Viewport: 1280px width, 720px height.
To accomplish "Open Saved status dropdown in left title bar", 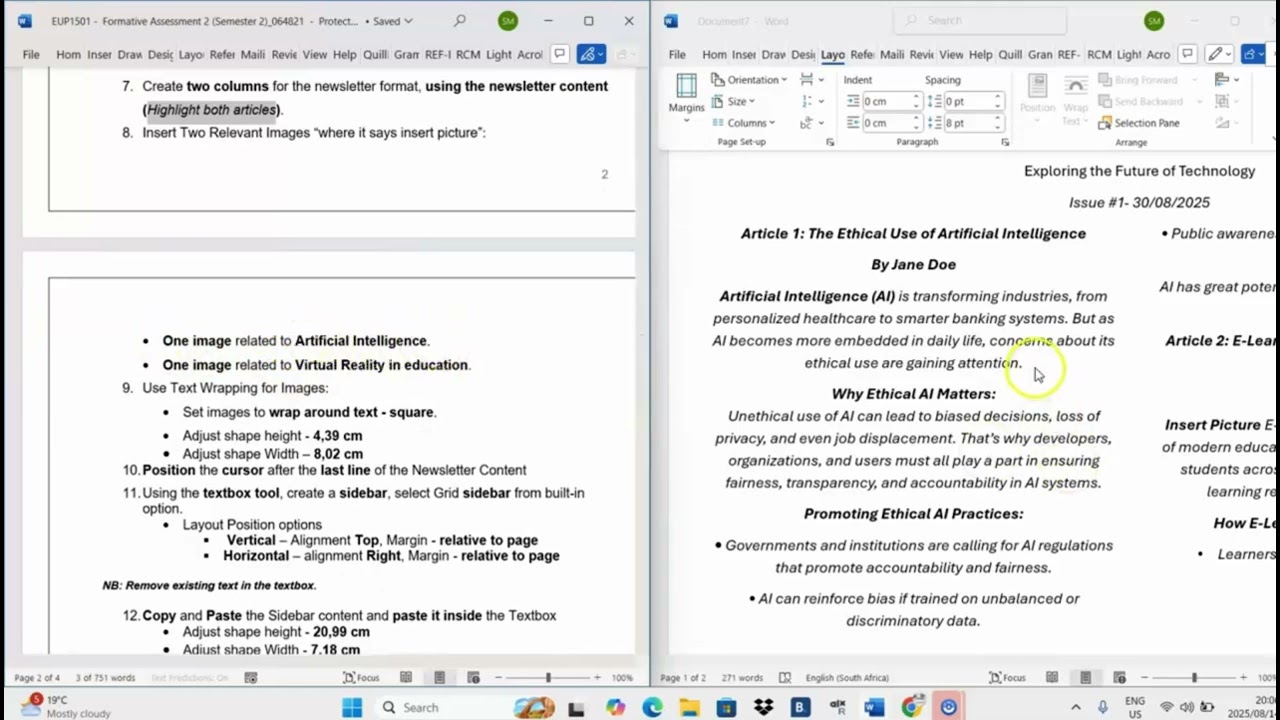I will (392, 21).
